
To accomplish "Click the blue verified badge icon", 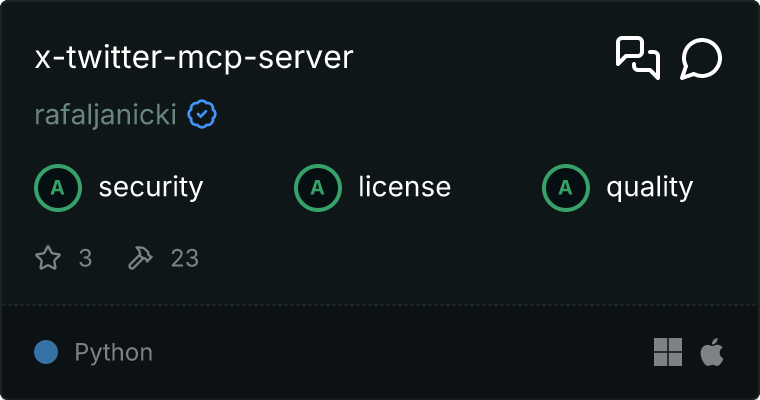I will click(203, 115).
